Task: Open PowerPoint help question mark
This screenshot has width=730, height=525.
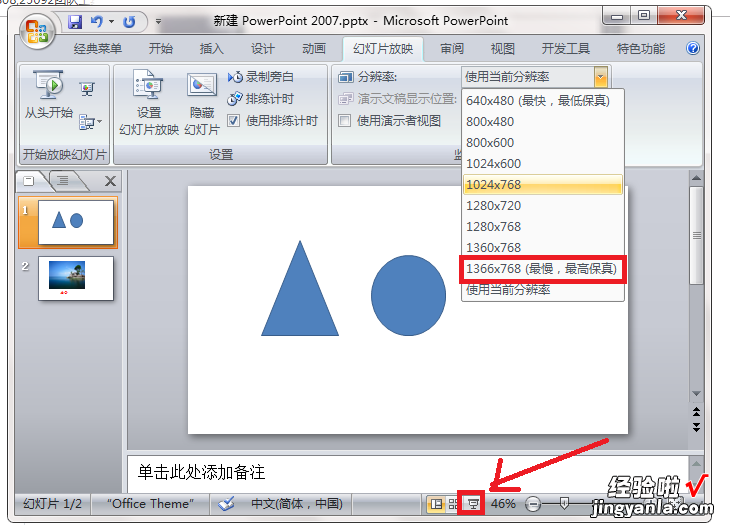Action: pyautogui.click(x=693, y=48)
